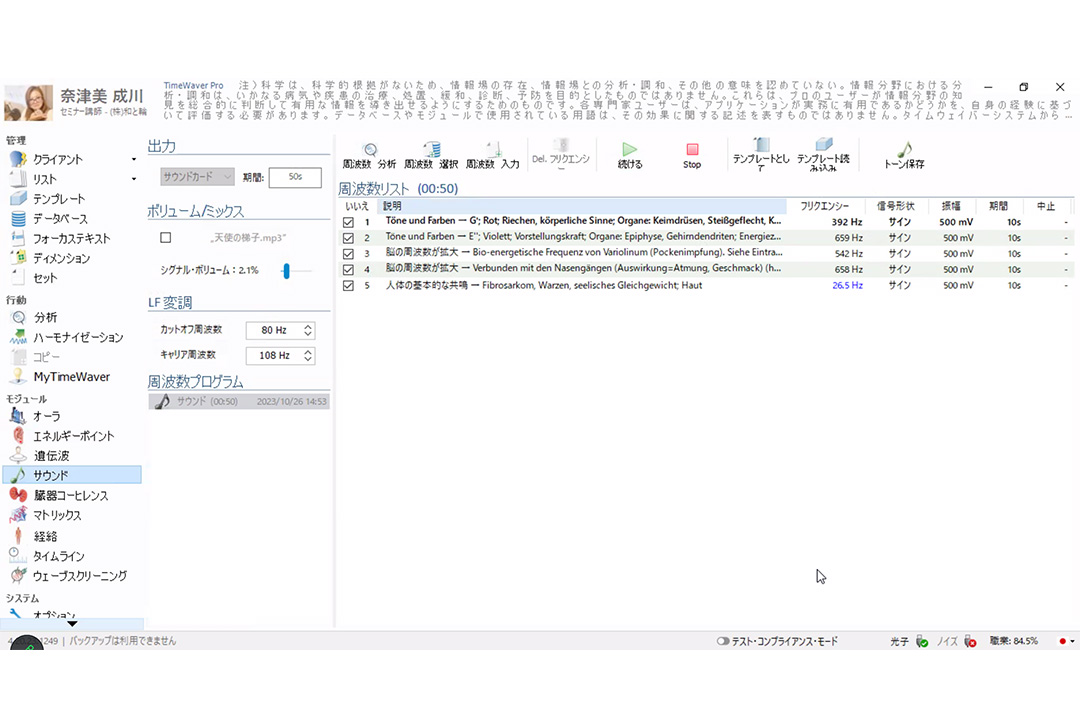Click the テンプレート読み込み icon
The width and height of the screenshot is (1080, 720).
click(823, 153)
